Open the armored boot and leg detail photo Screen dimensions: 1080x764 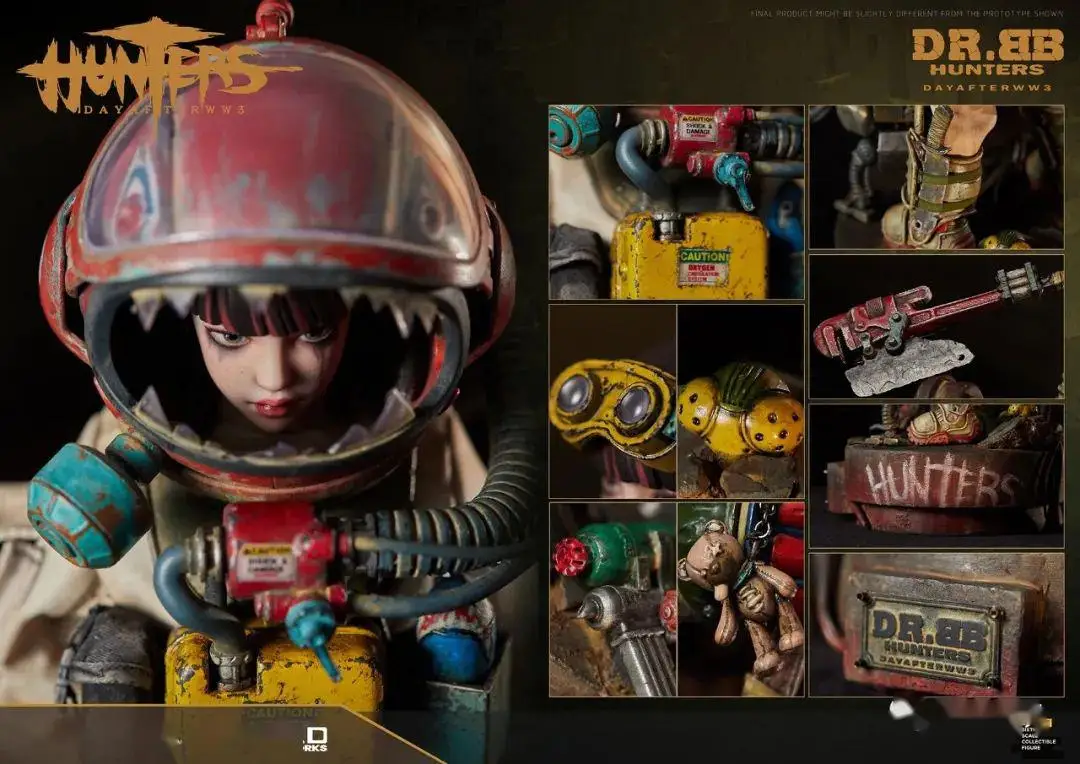tap(936, 177)
